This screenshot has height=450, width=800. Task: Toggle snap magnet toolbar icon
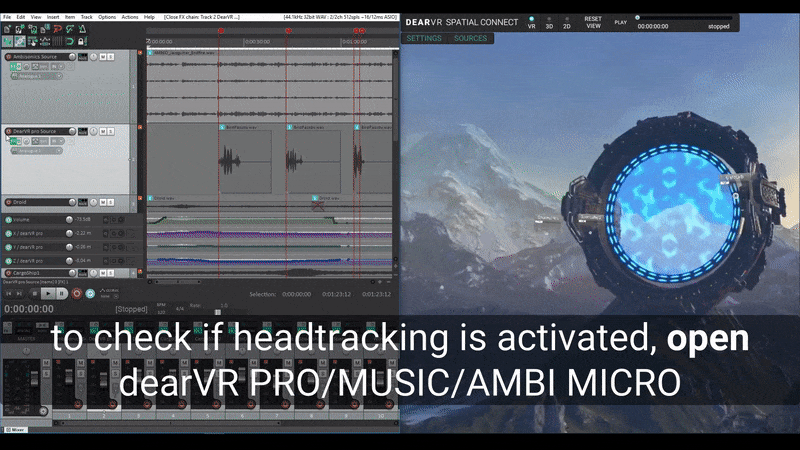(70, 41)
